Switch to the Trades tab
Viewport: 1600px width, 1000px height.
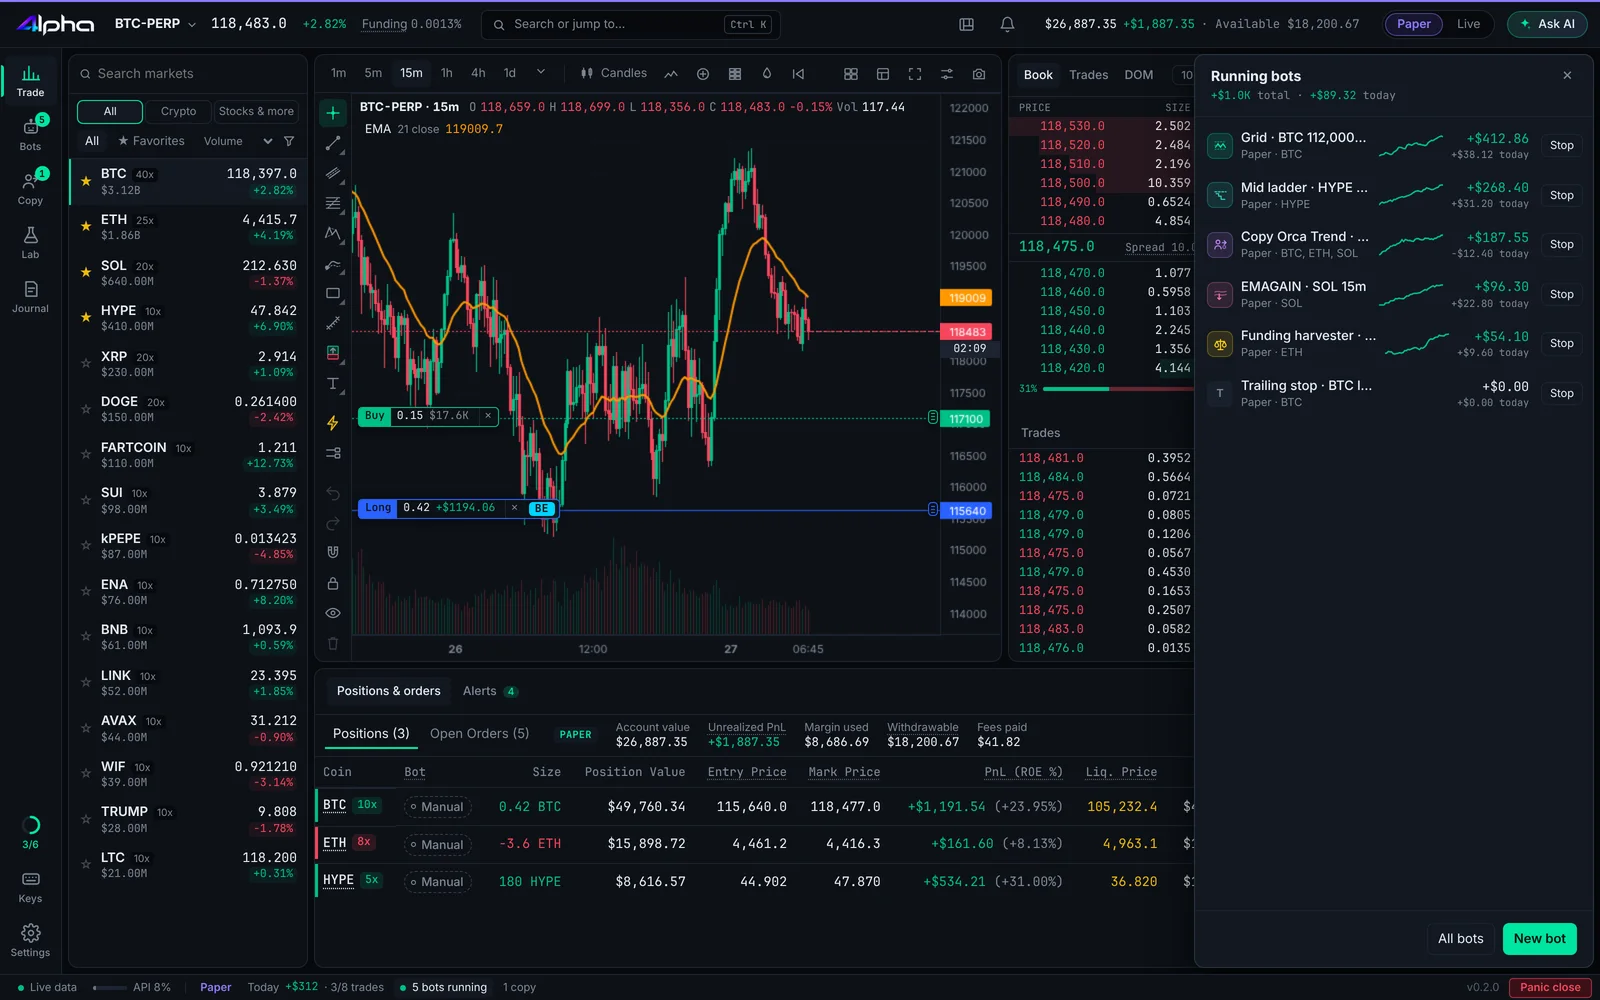point(1088,75)
